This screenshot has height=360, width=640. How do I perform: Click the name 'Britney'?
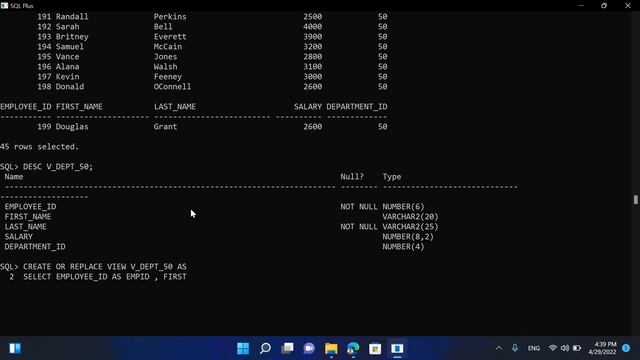point(72,37)
